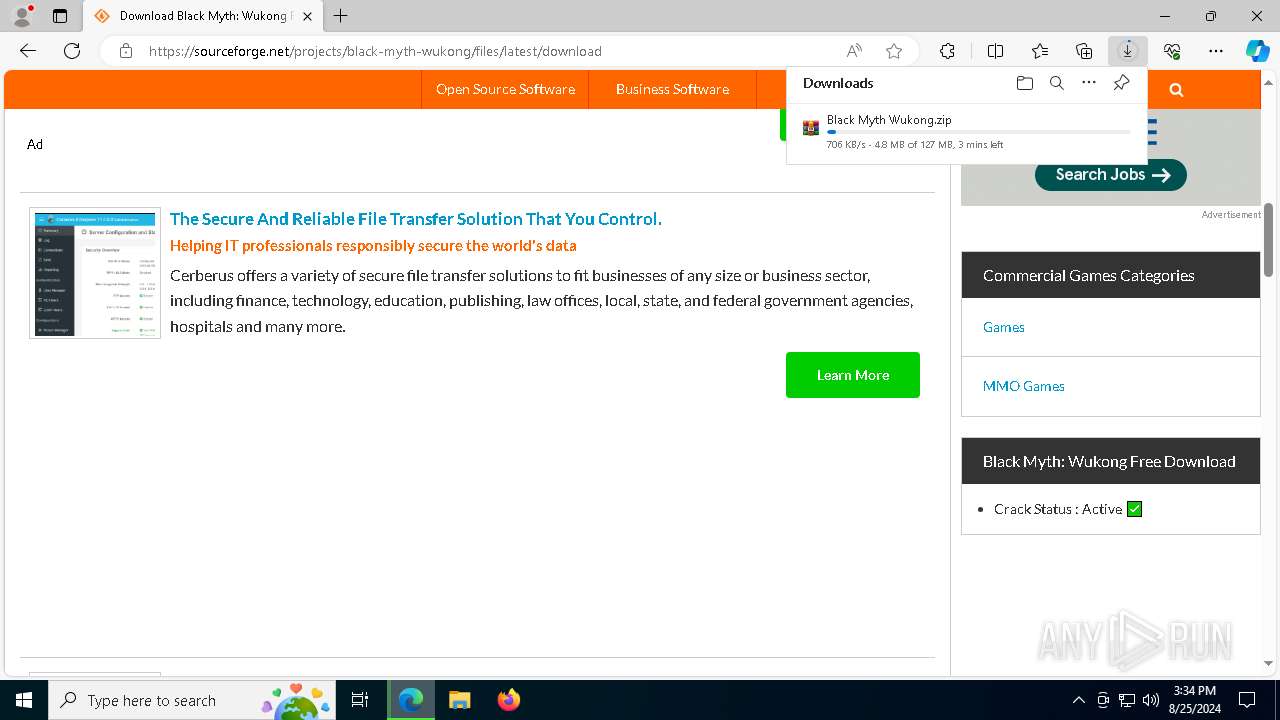Click the scrollbar down arrow
The height and width of the screenshot is (720, 1280).
[1269, 663]
